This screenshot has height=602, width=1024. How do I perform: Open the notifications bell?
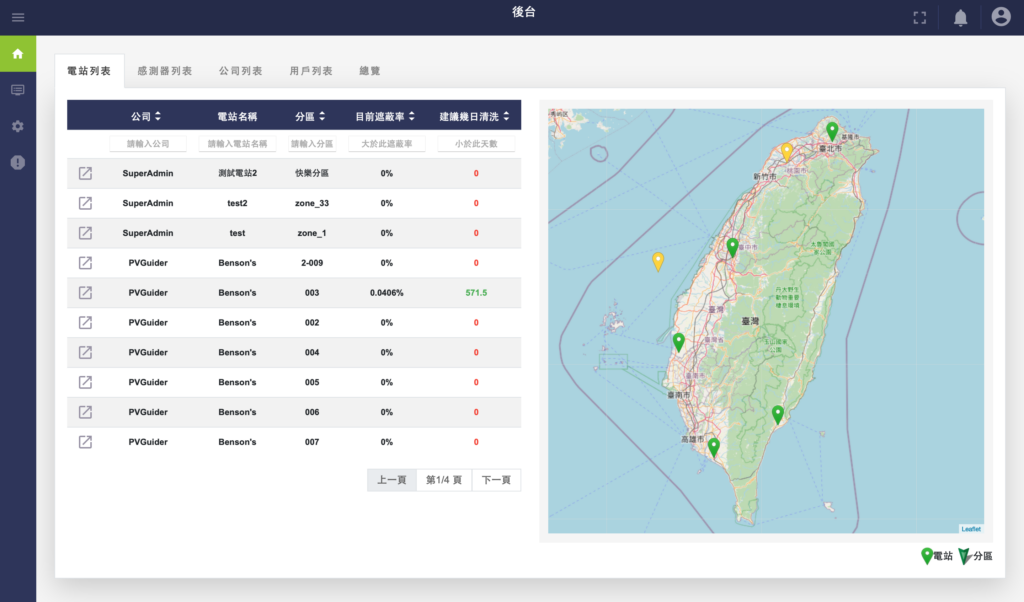pyautogui.click(x=960, y=17)
